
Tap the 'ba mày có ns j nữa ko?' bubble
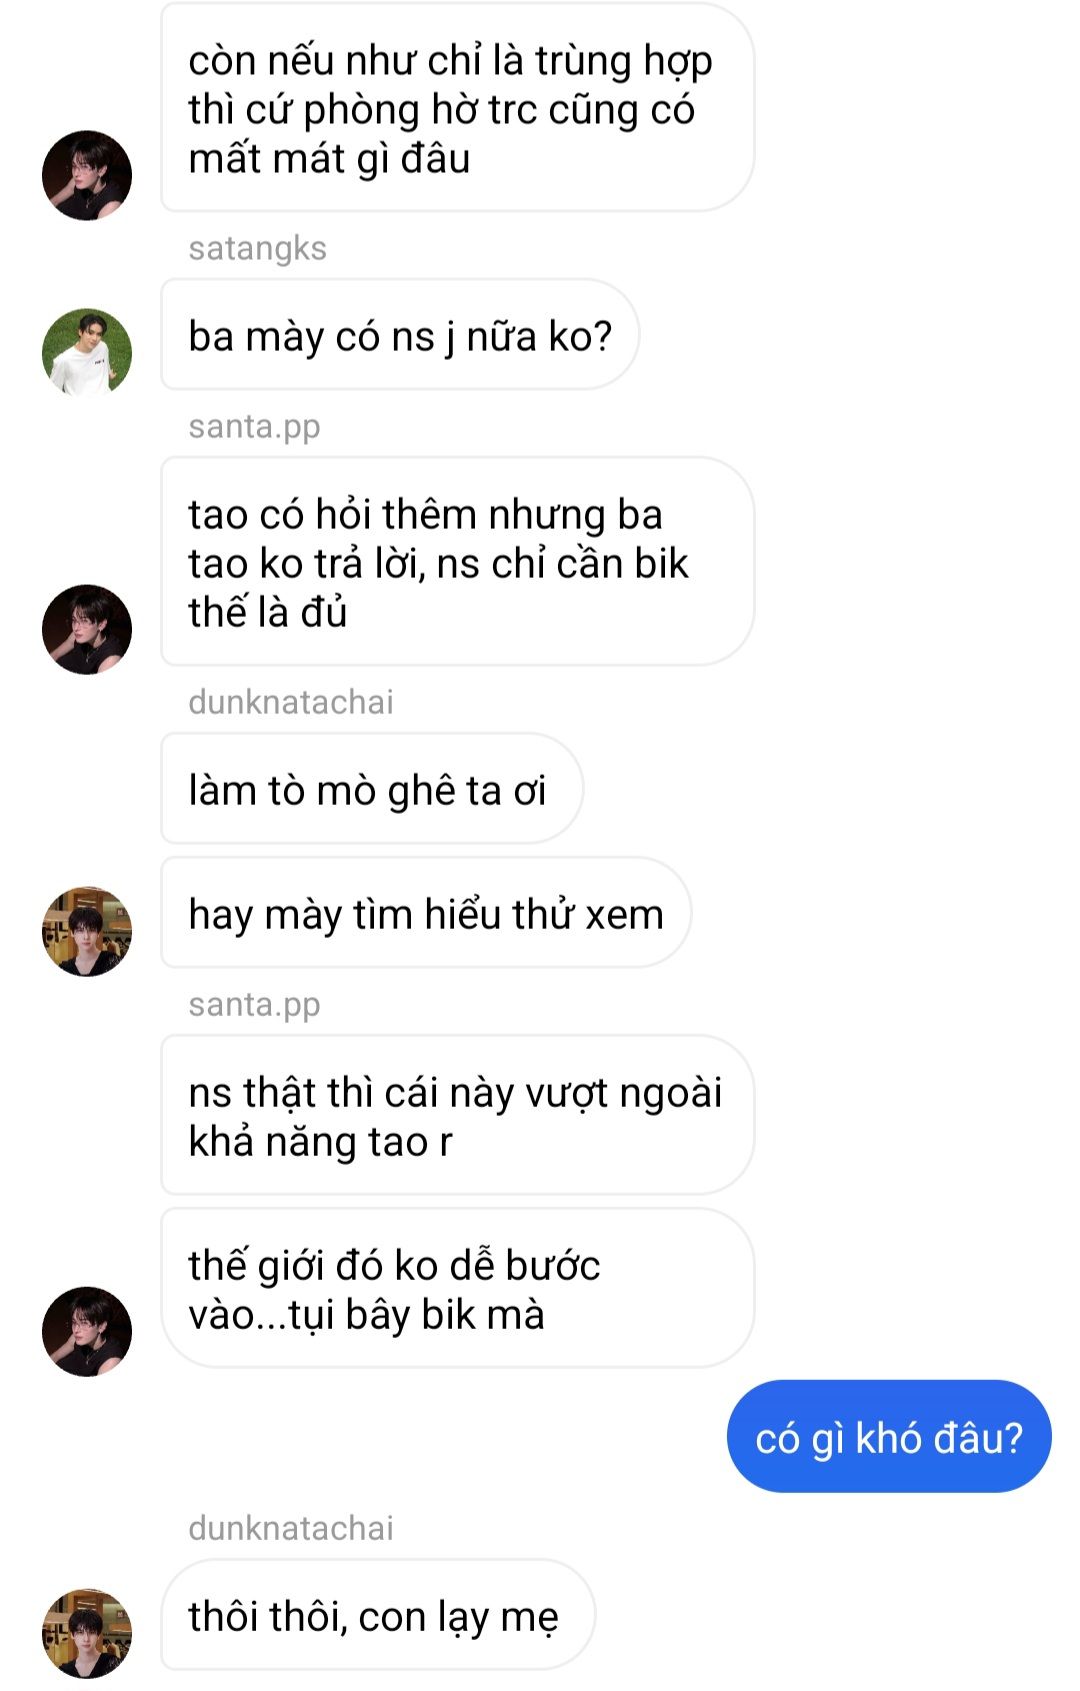400,335
